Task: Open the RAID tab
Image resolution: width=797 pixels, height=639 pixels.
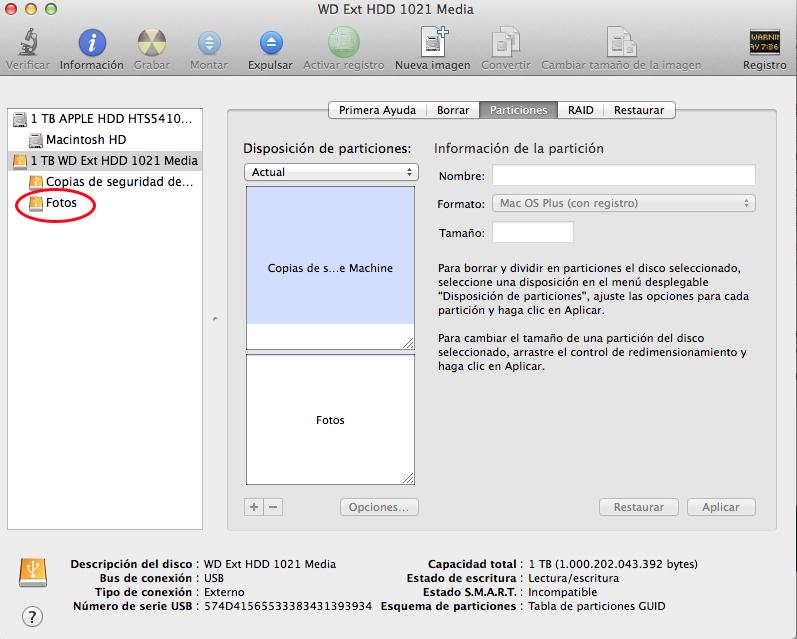Action: (x=581, y=110)
